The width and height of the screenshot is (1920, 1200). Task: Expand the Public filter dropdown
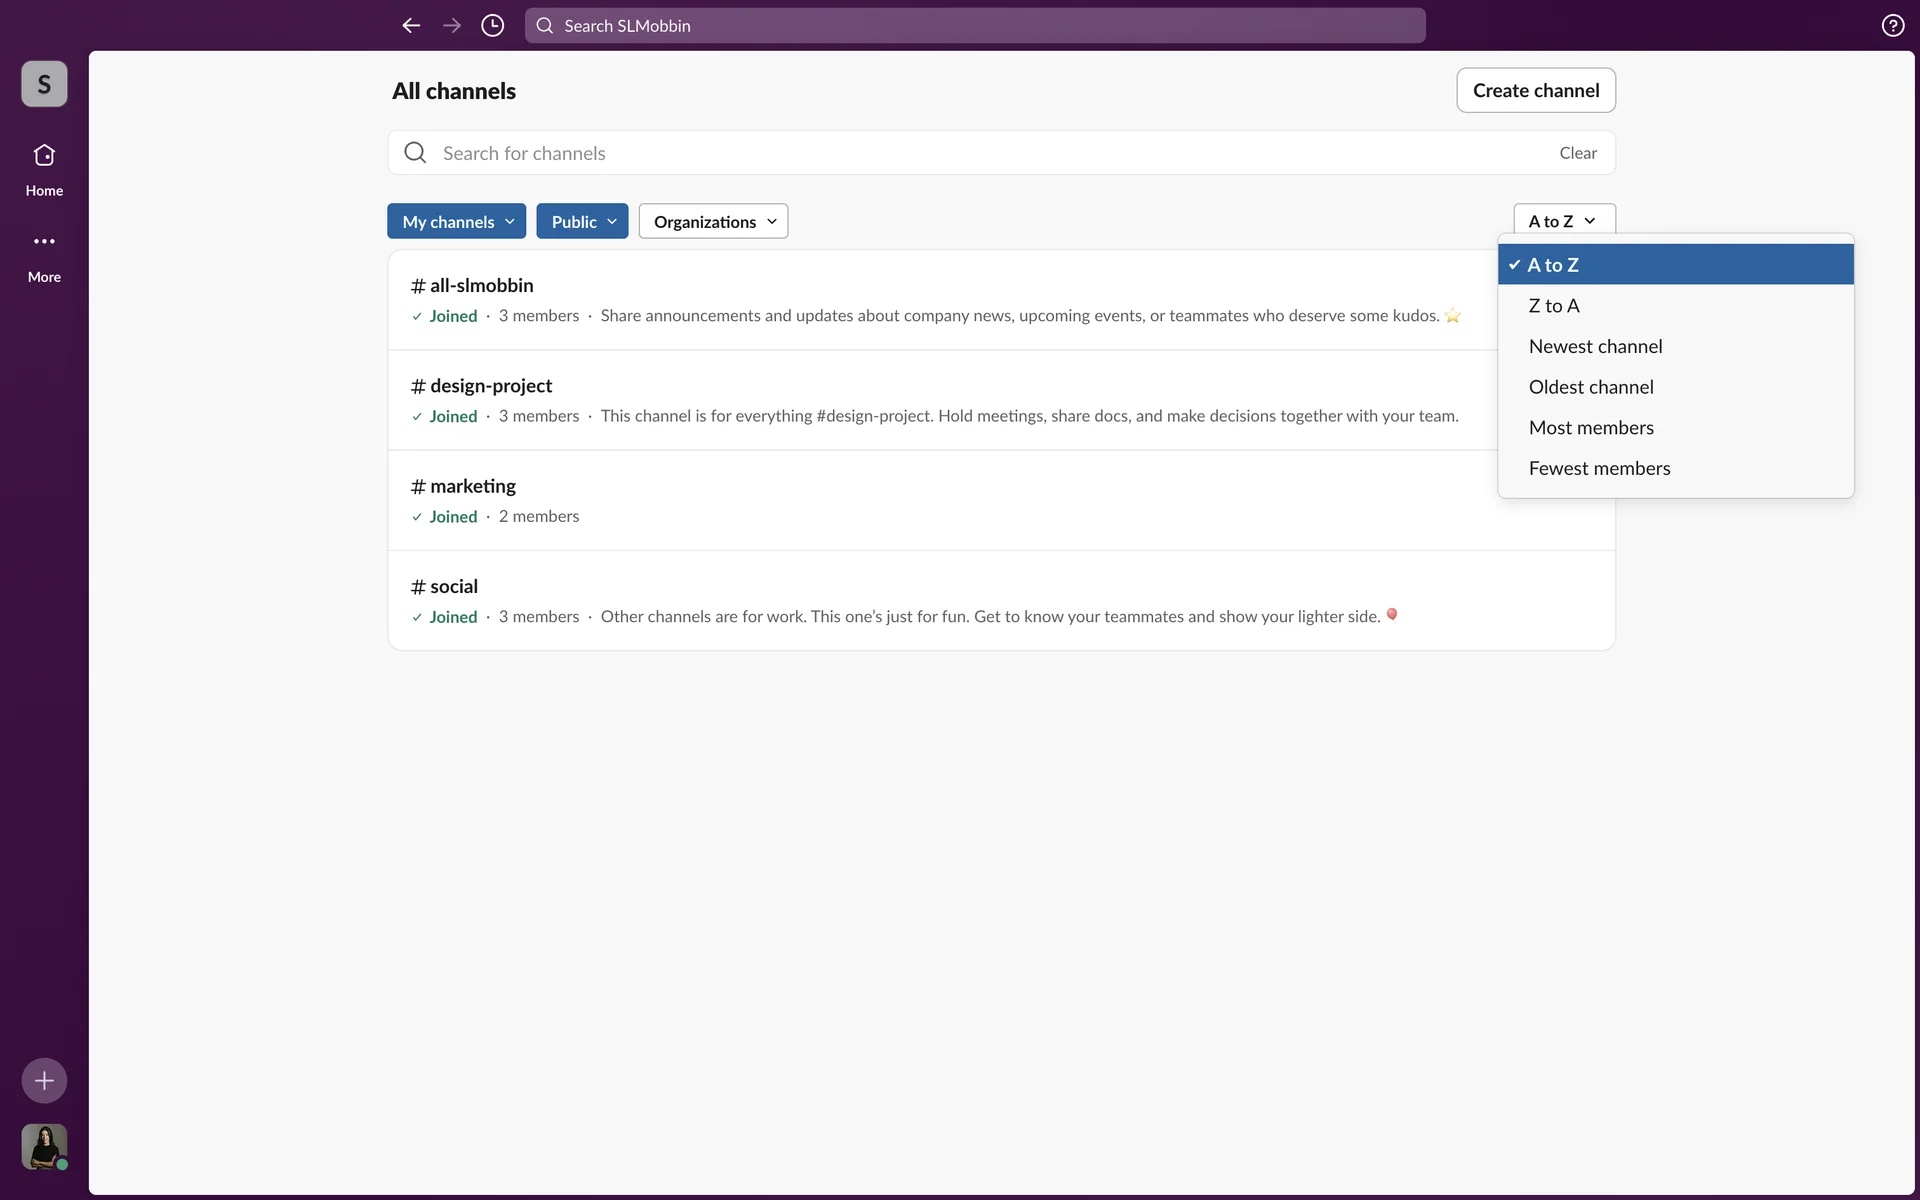582,221
